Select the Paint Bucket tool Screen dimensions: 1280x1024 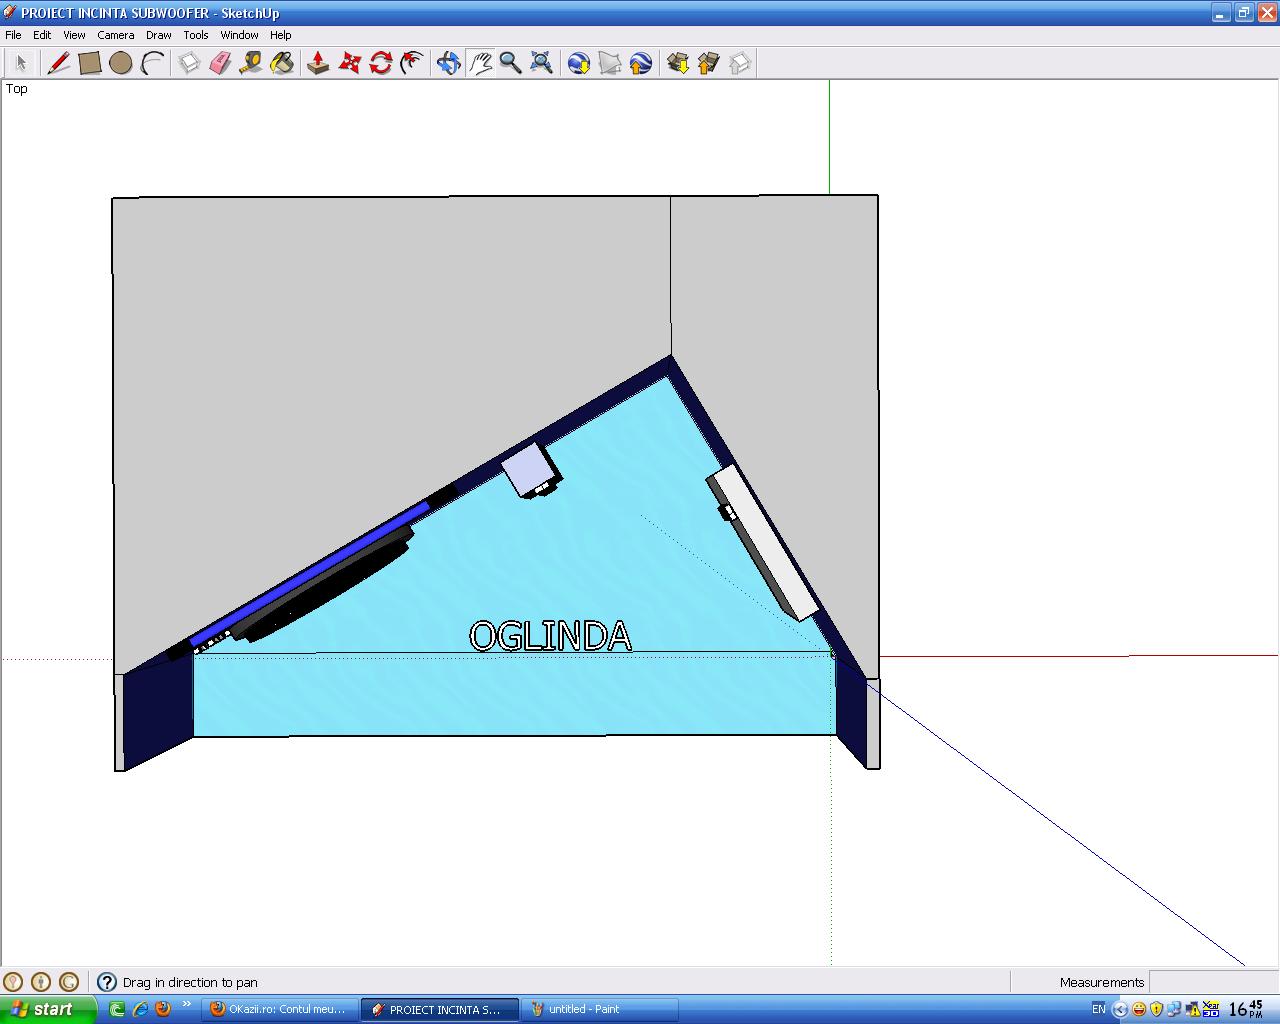282,63
